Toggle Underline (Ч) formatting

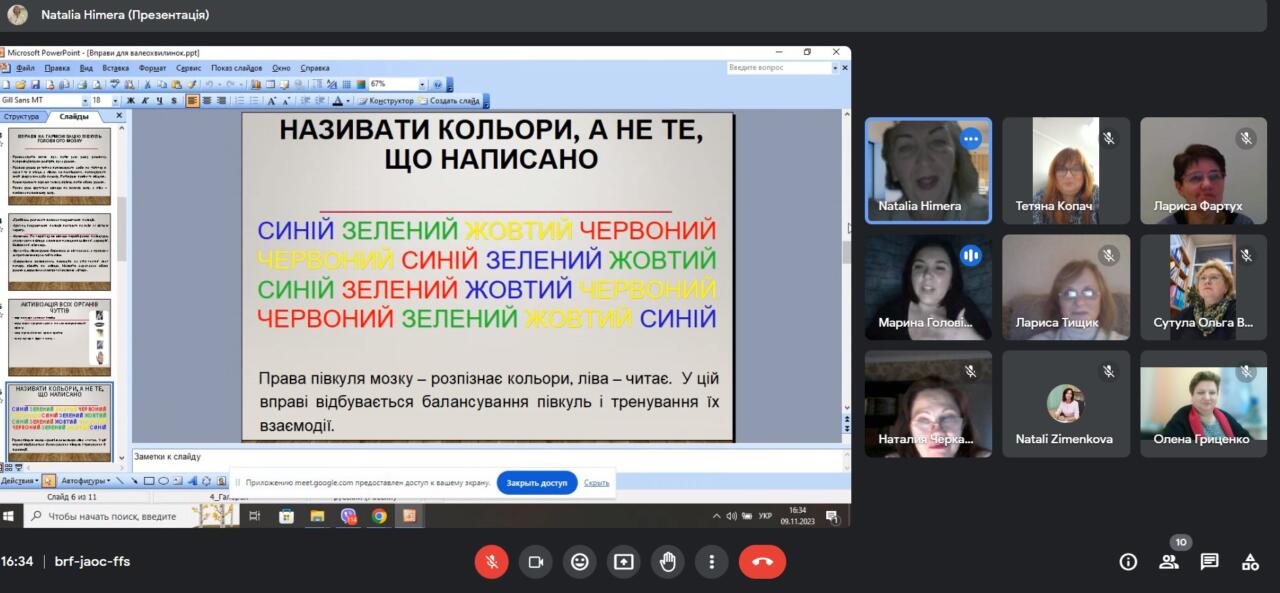click(160, 101)
